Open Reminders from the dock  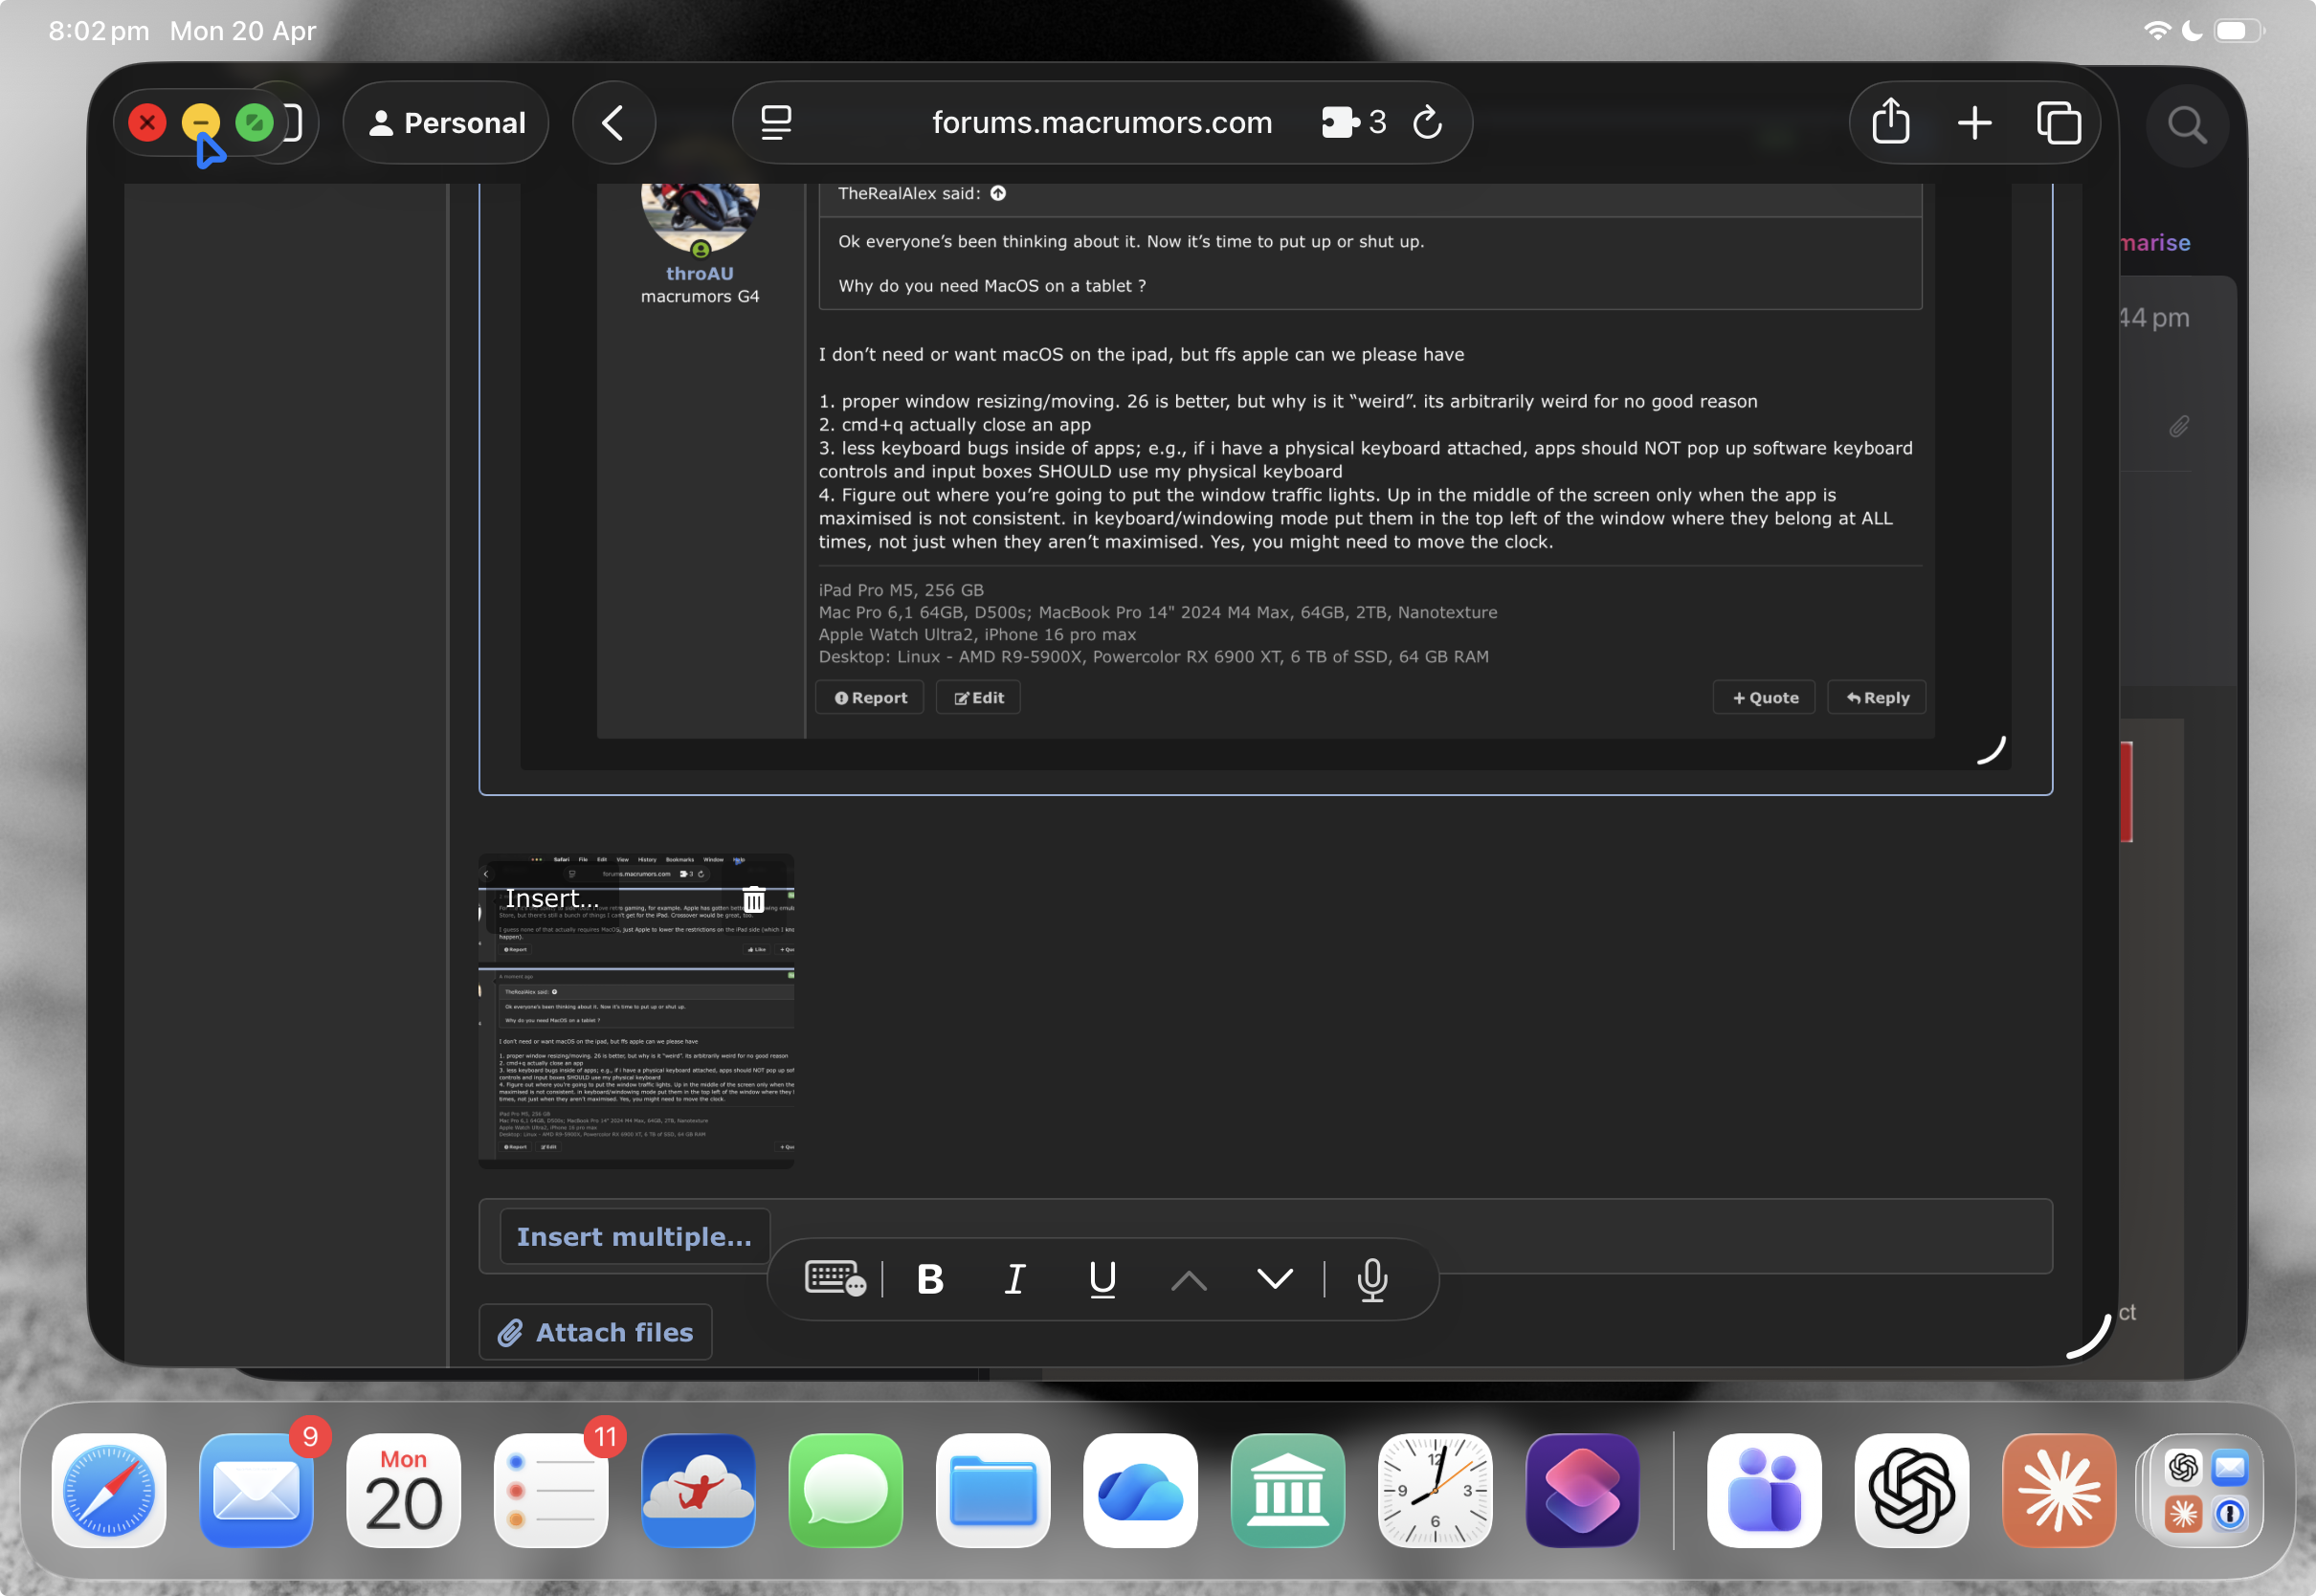coord(551,1490)
